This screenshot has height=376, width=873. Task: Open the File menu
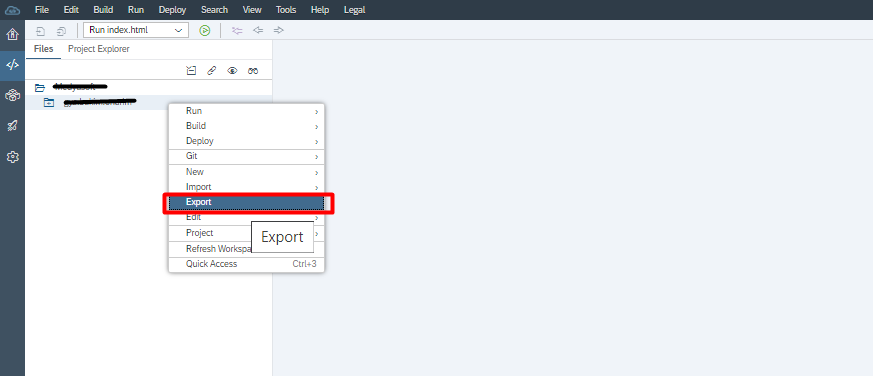click(42, 10)
